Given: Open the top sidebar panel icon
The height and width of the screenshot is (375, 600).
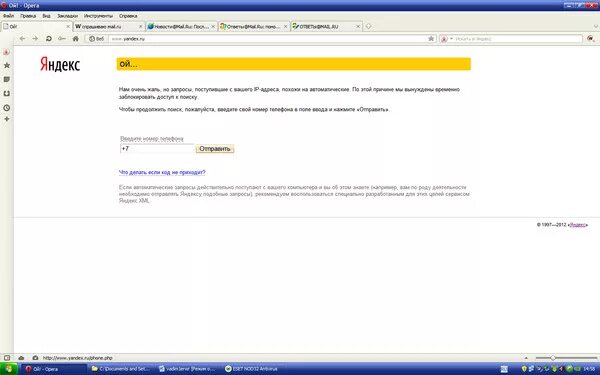Looking at the screenshot, I should 7,52.
